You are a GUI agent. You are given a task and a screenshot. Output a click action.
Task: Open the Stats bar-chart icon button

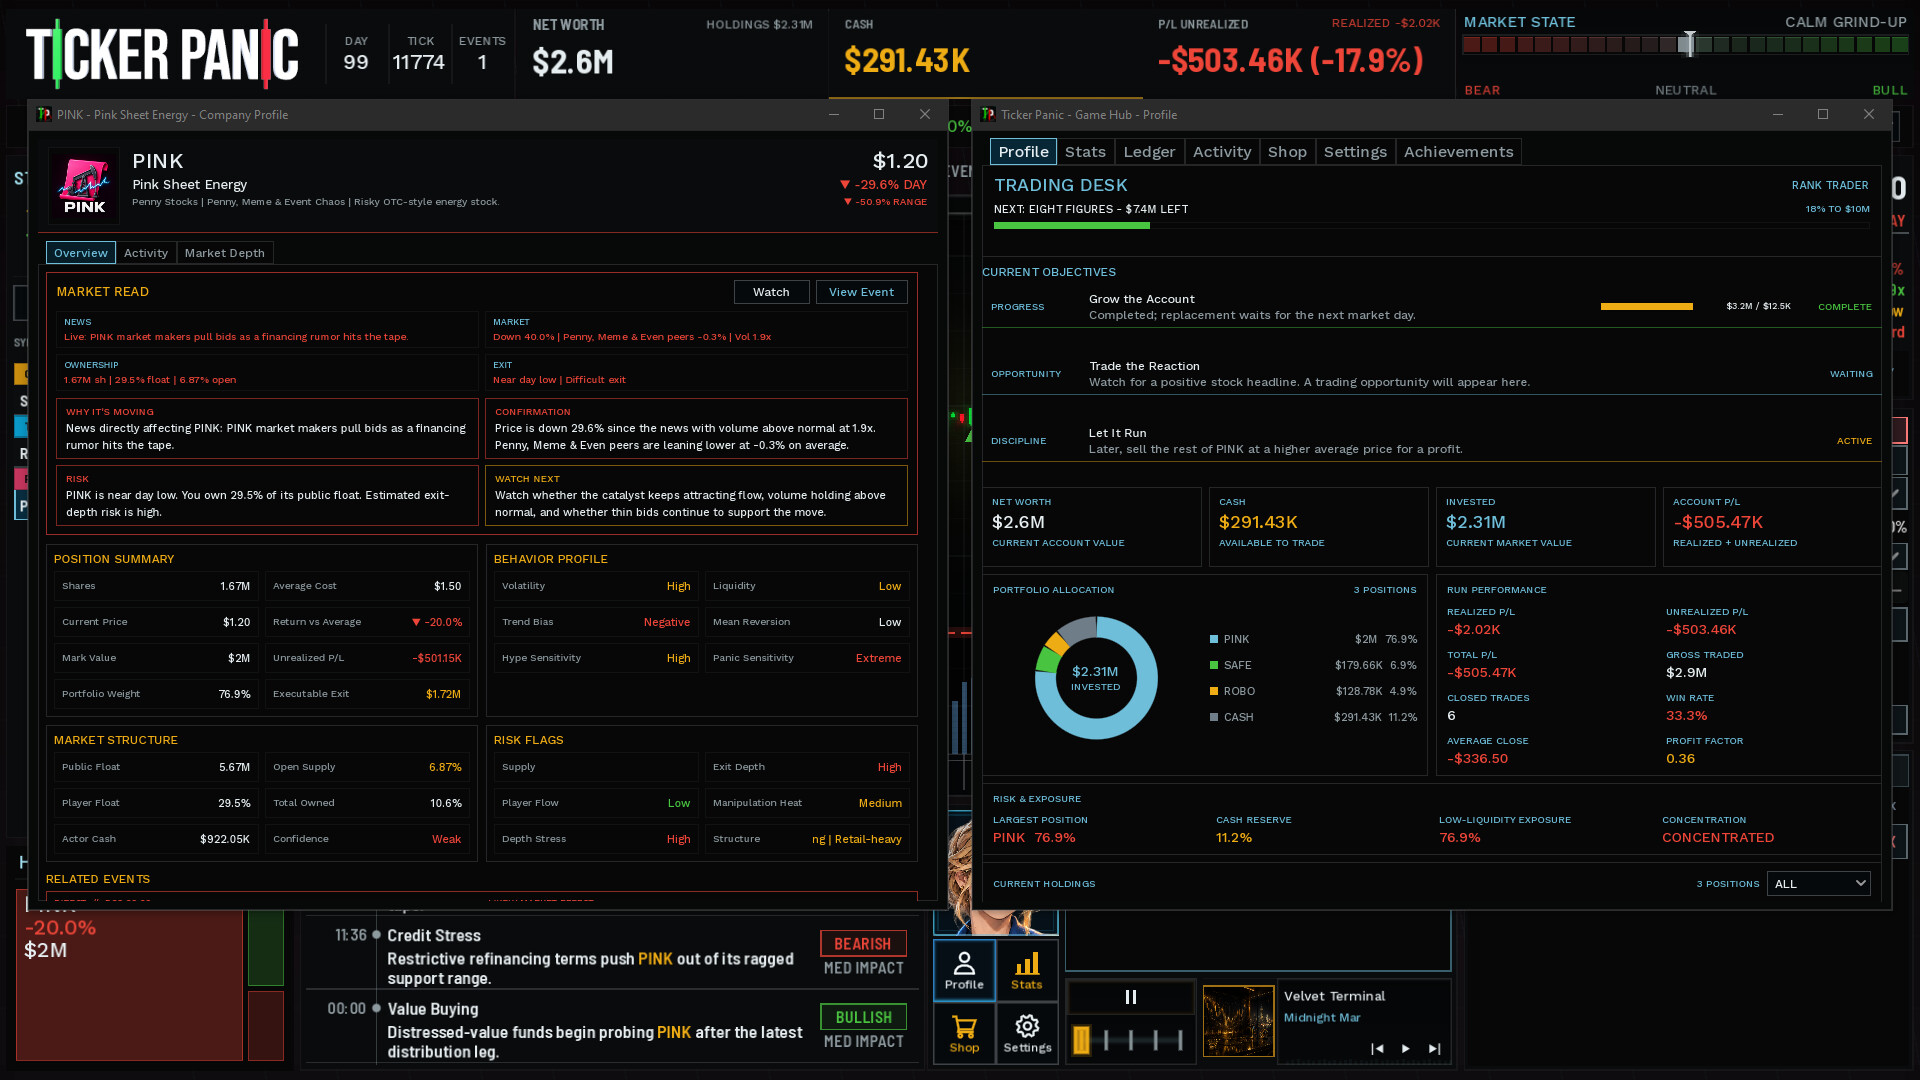[1027, 971]
